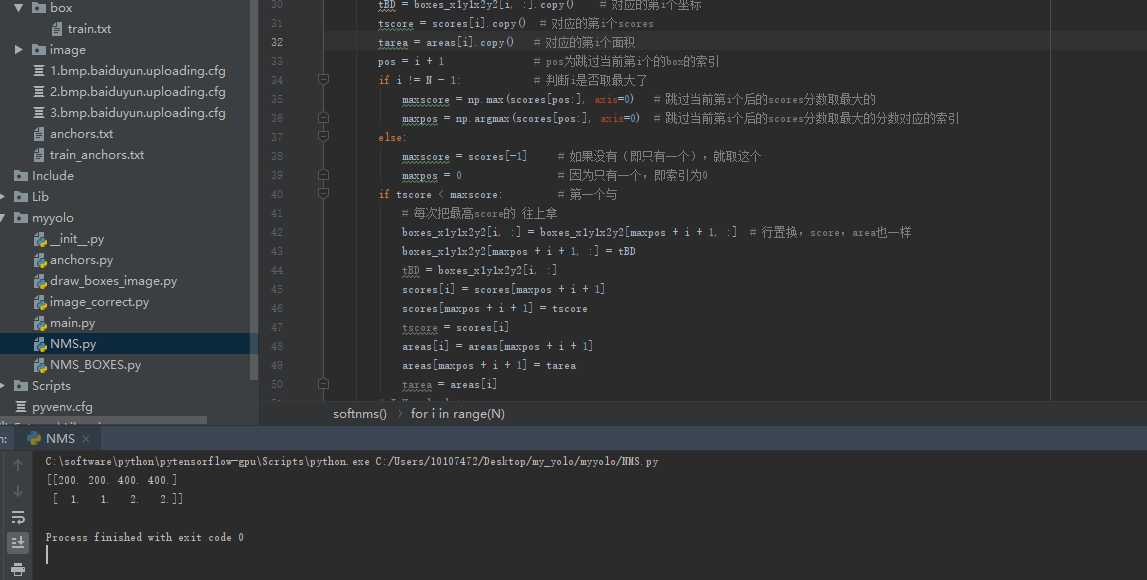The width and height of the screenshot is (1147, 580).
Task: Close the NMS run tab
Action: [86, 439]
